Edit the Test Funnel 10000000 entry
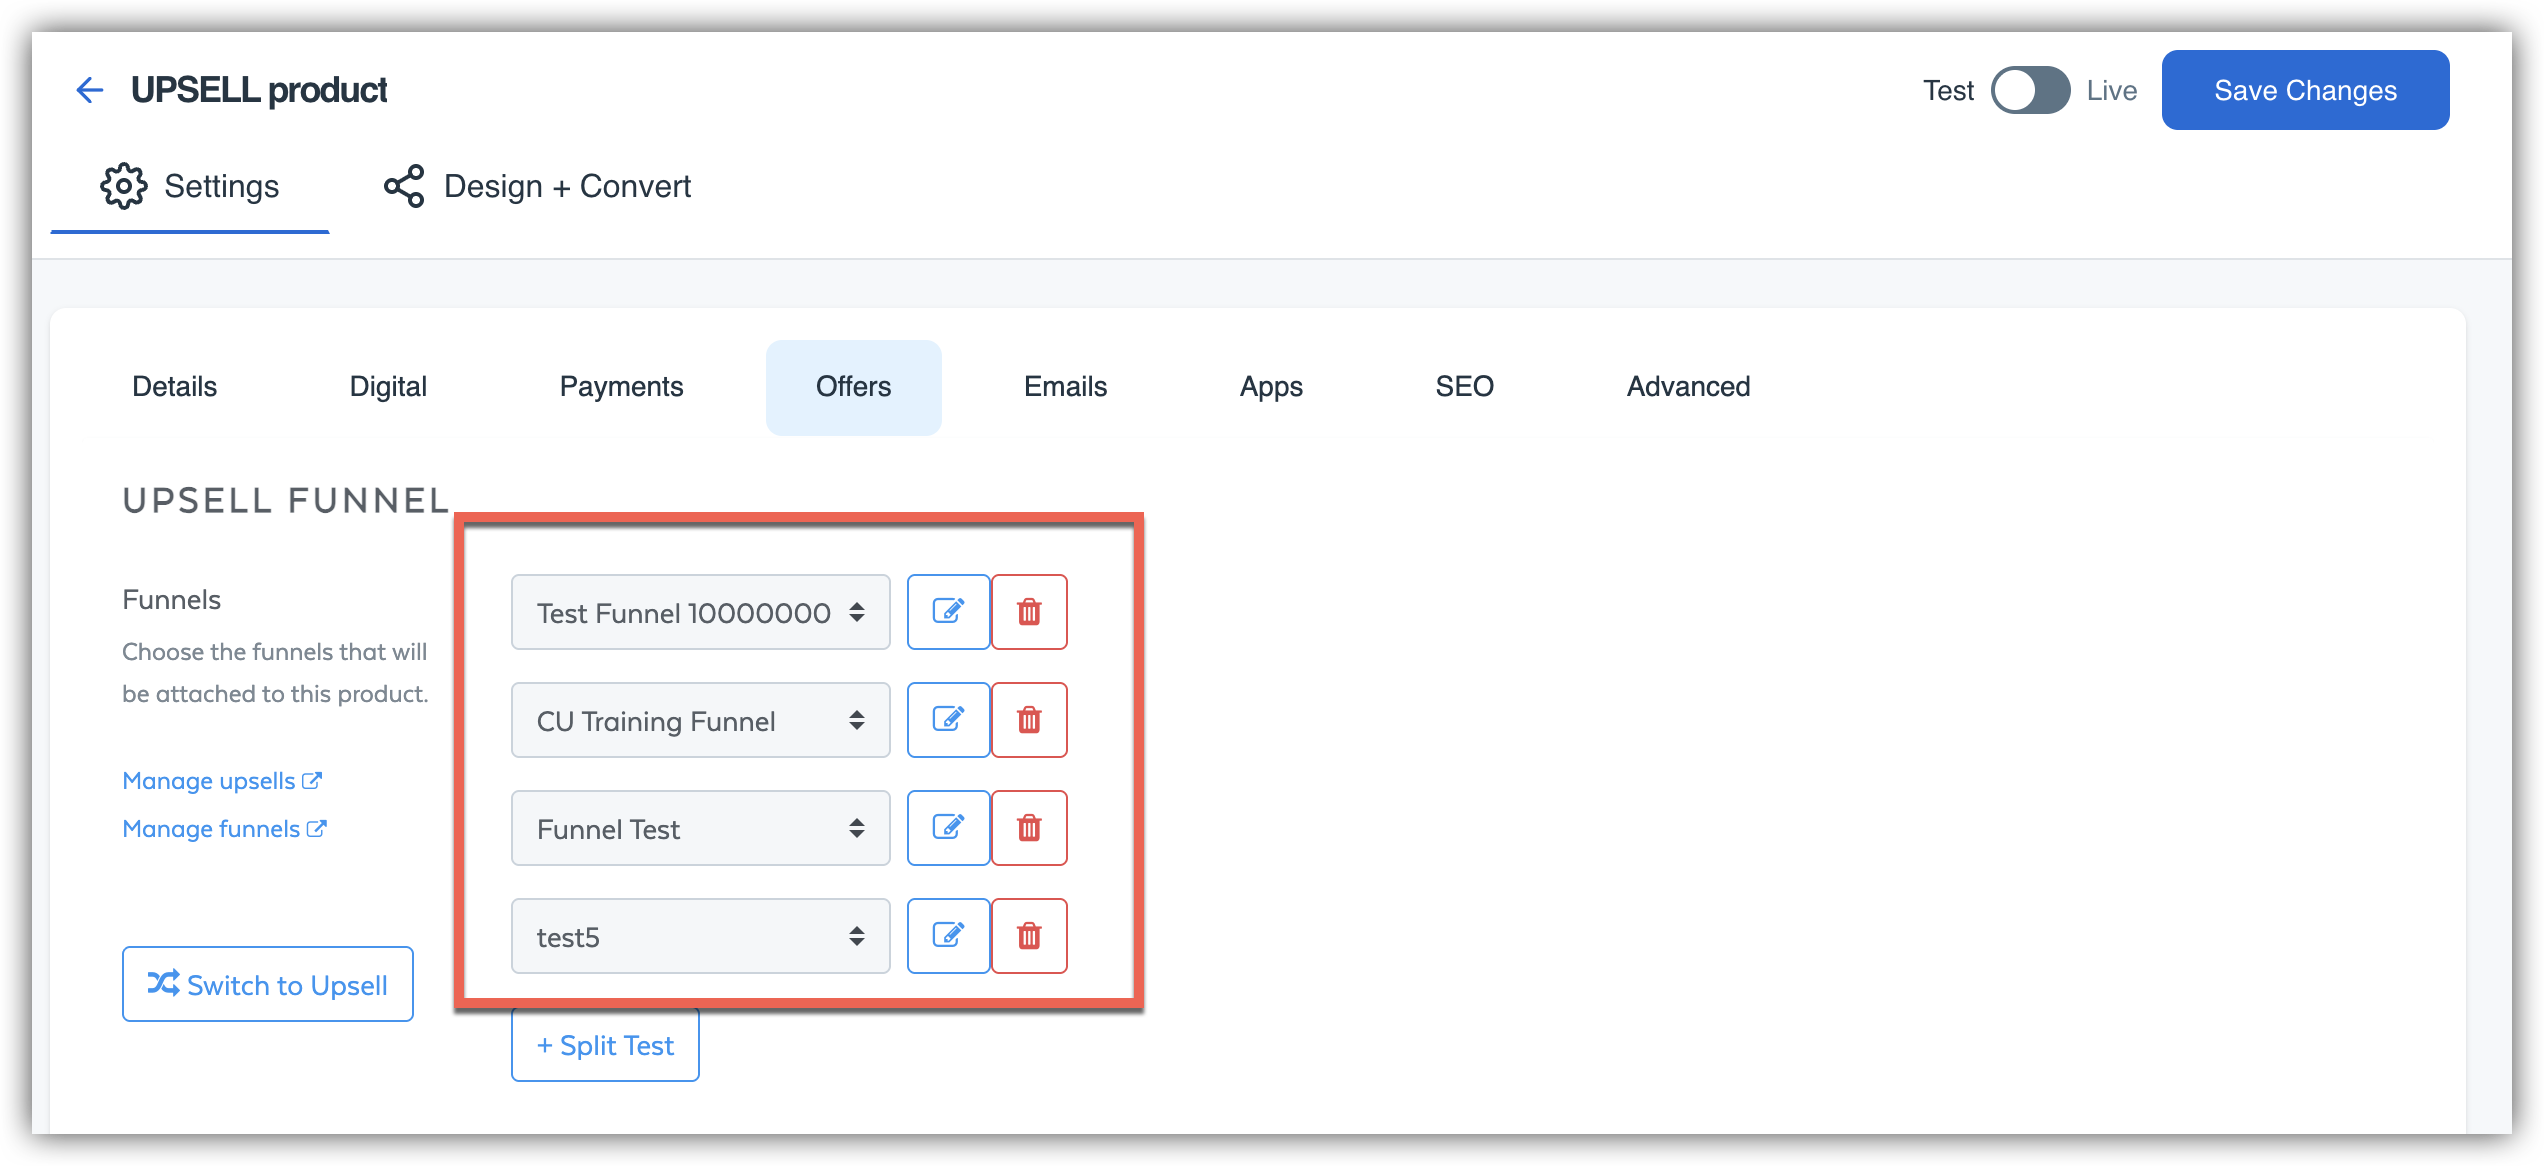 947,612
